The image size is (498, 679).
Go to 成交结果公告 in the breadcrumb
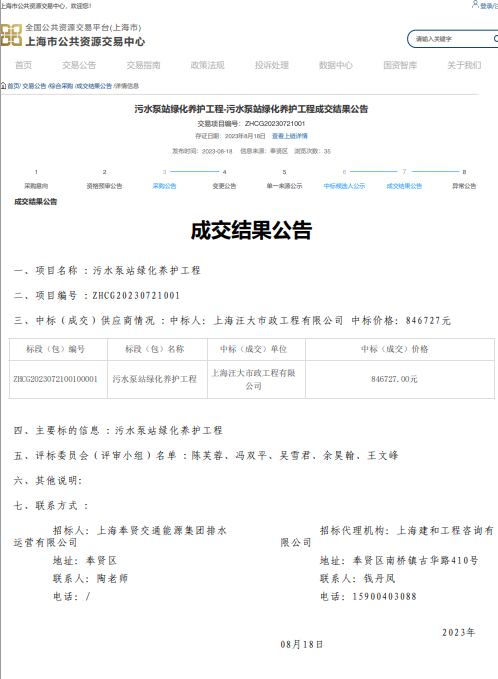(94, 86)
